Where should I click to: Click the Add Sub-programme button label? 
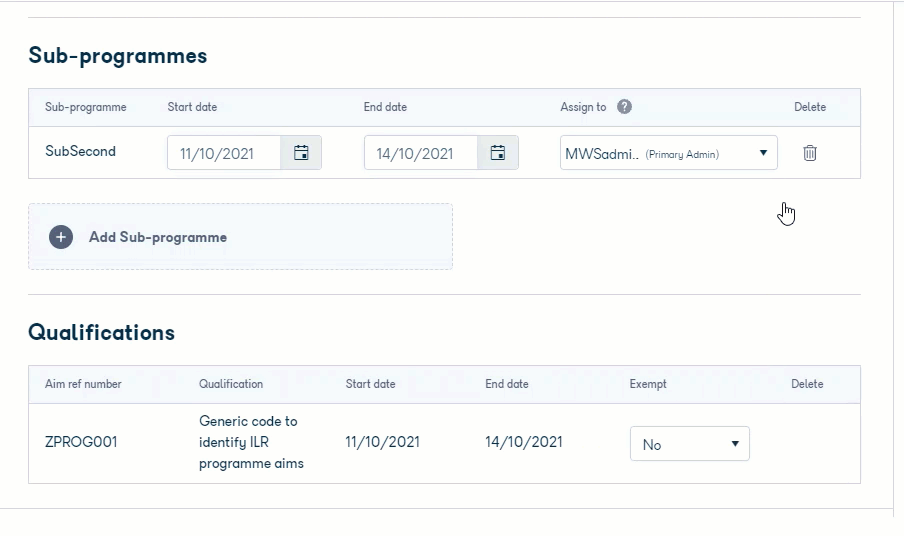tap(157, 237)
